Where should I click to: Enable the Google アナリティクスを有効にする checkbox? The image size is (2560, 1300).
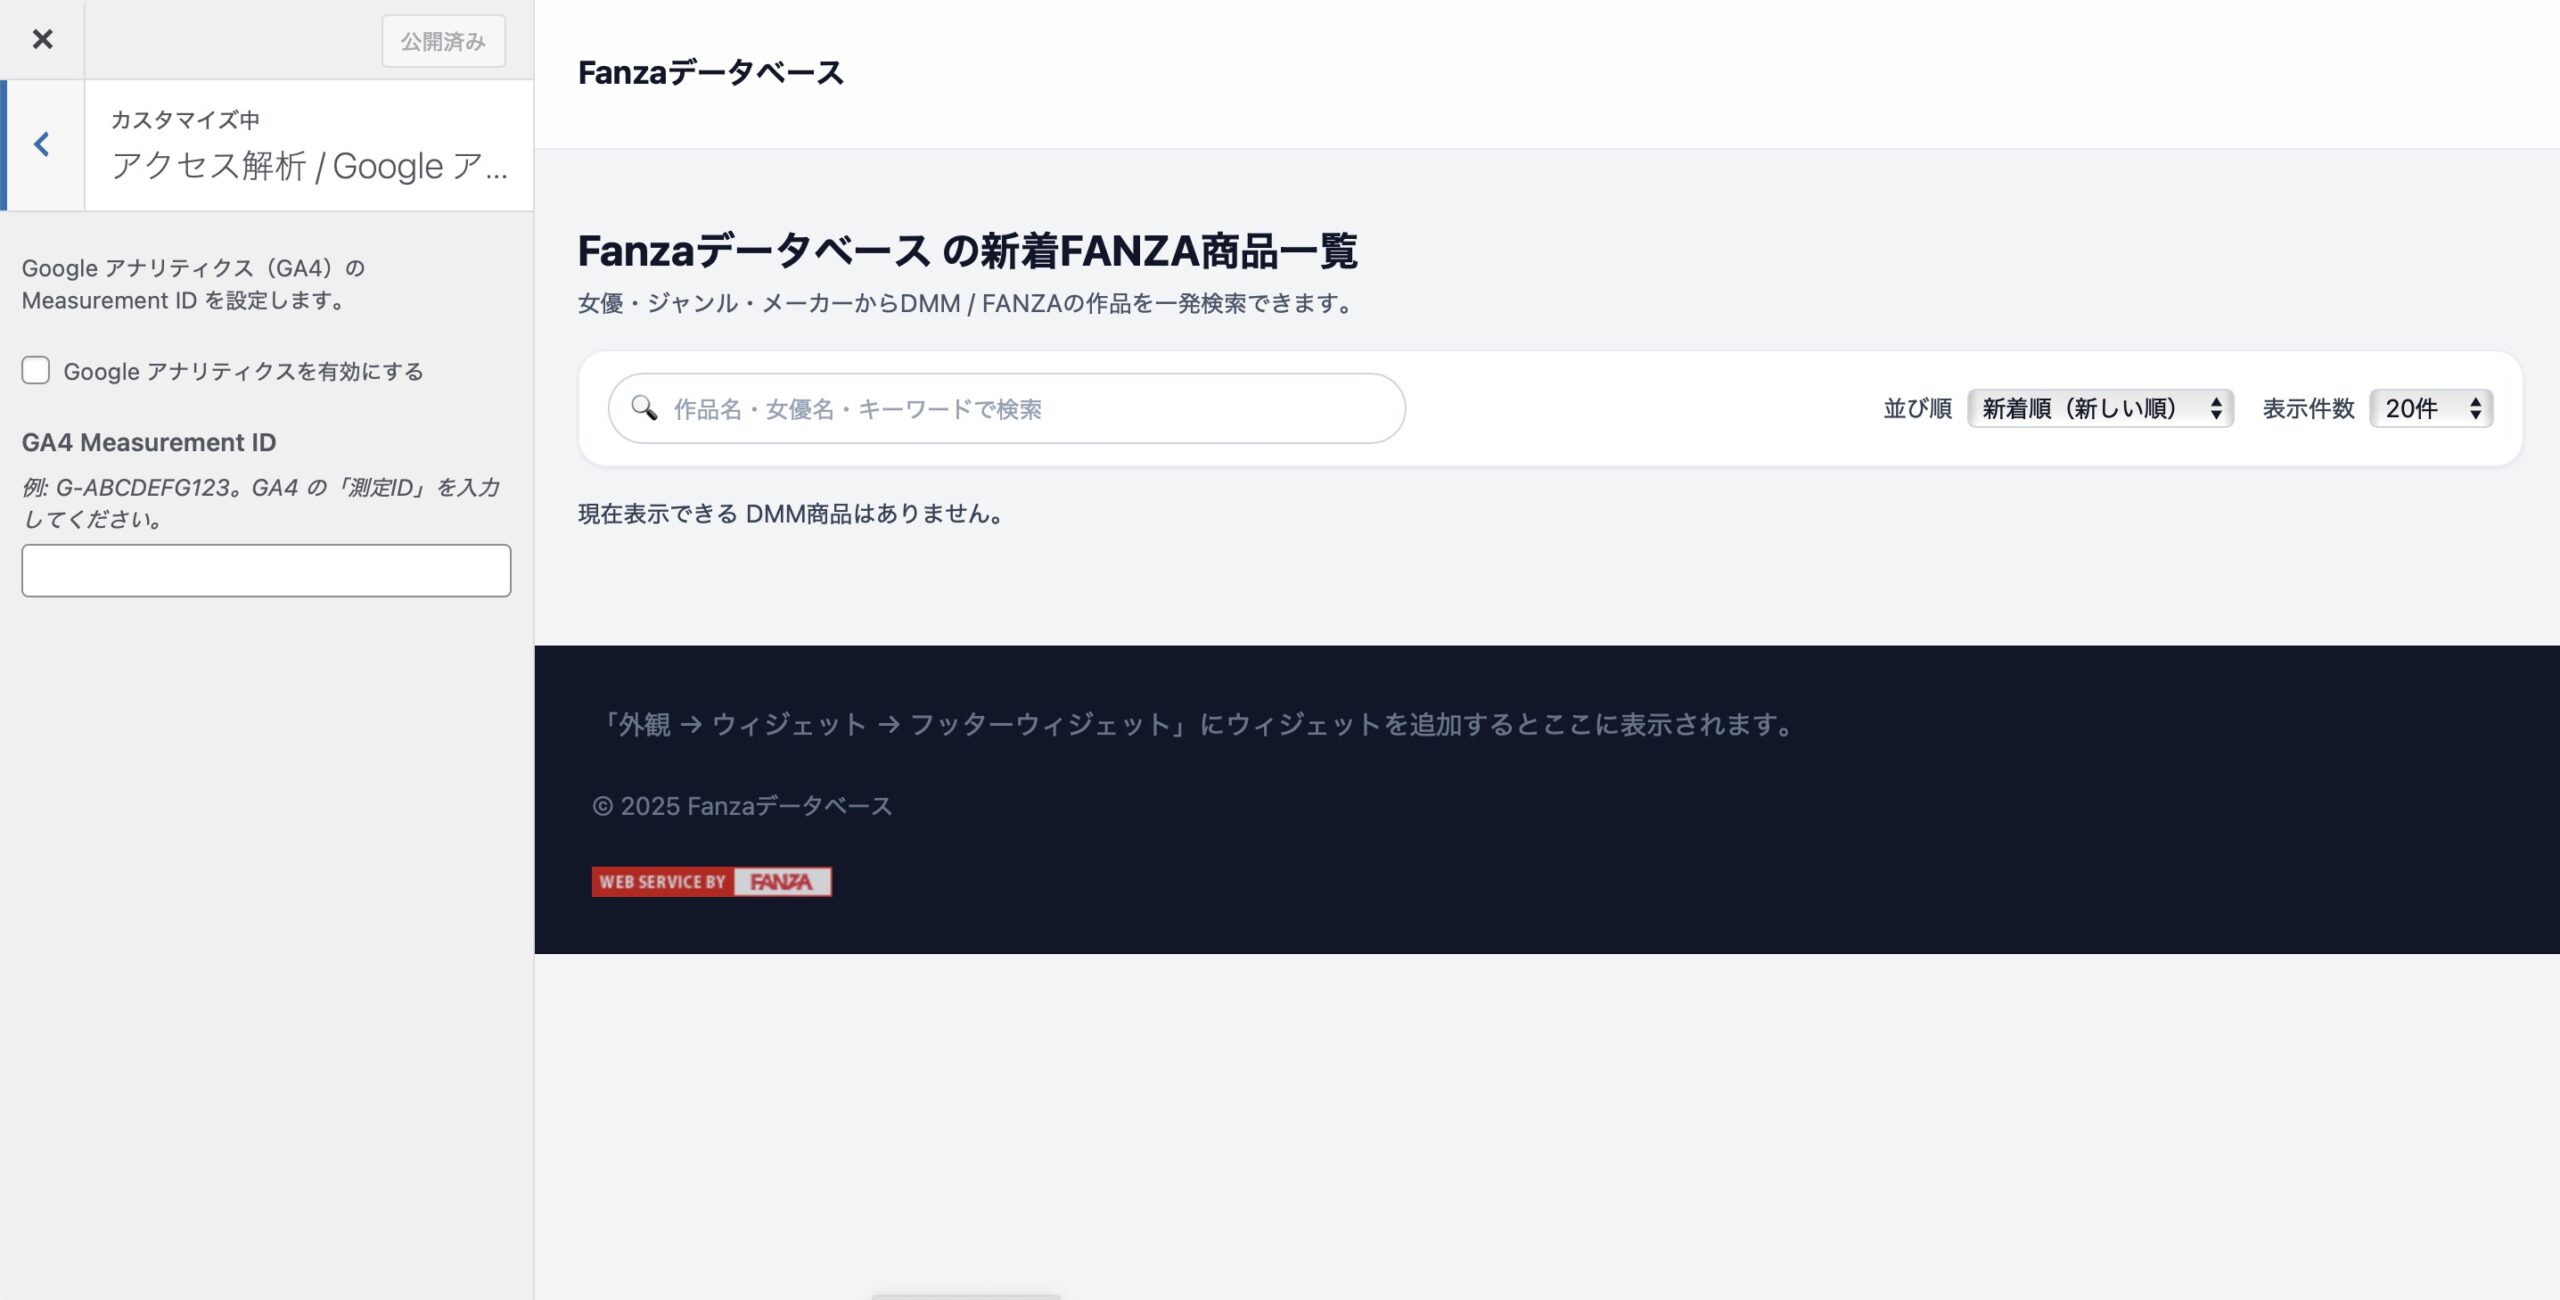click(x=35, y=371)
